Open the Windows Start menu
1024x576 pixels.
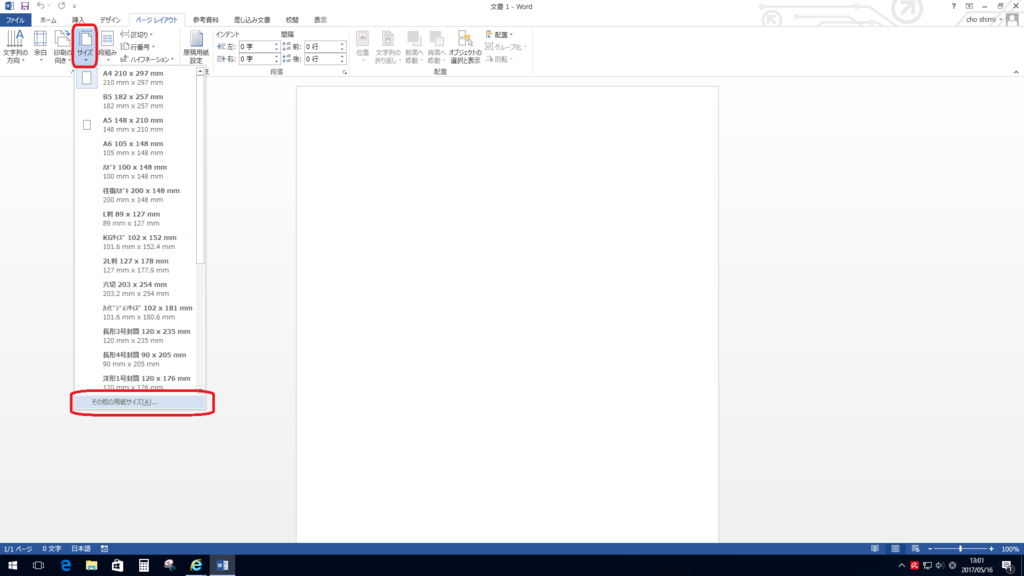[12, 566]
